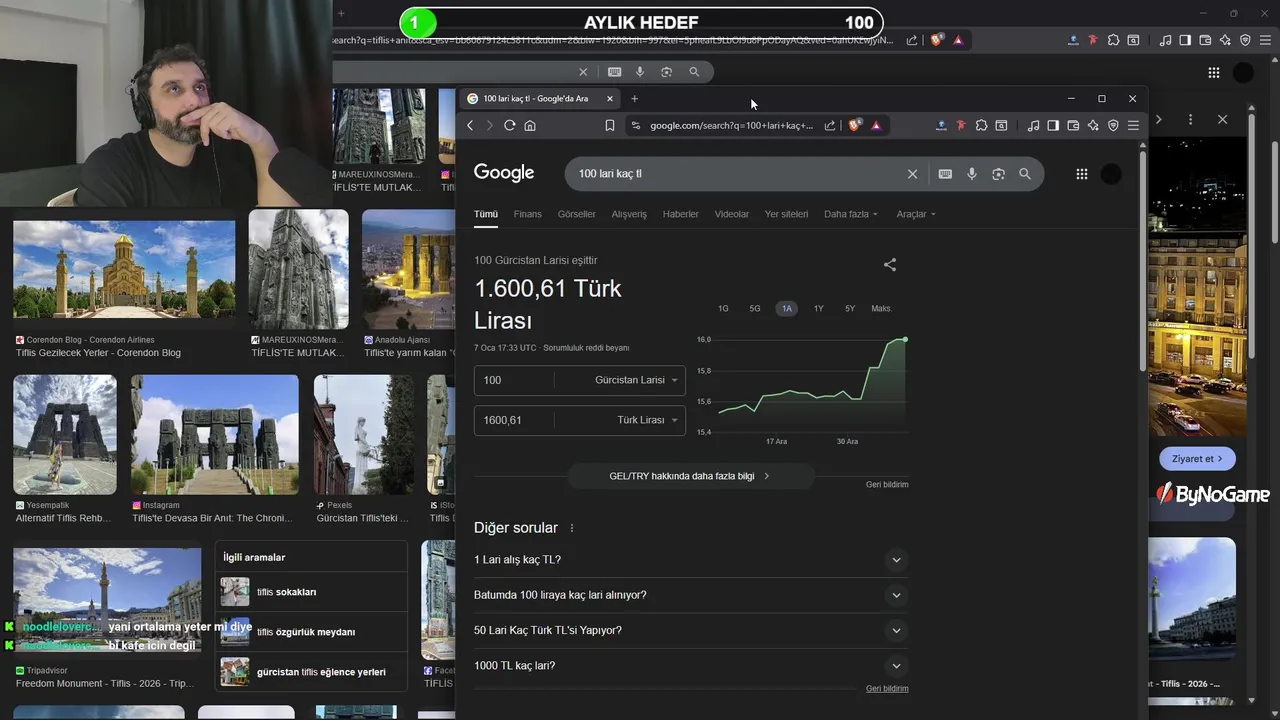This screenshot has width=1280, height=720.
Task: Open home page in front browser window
Action: pyautogui.click(x=530, y=125)
